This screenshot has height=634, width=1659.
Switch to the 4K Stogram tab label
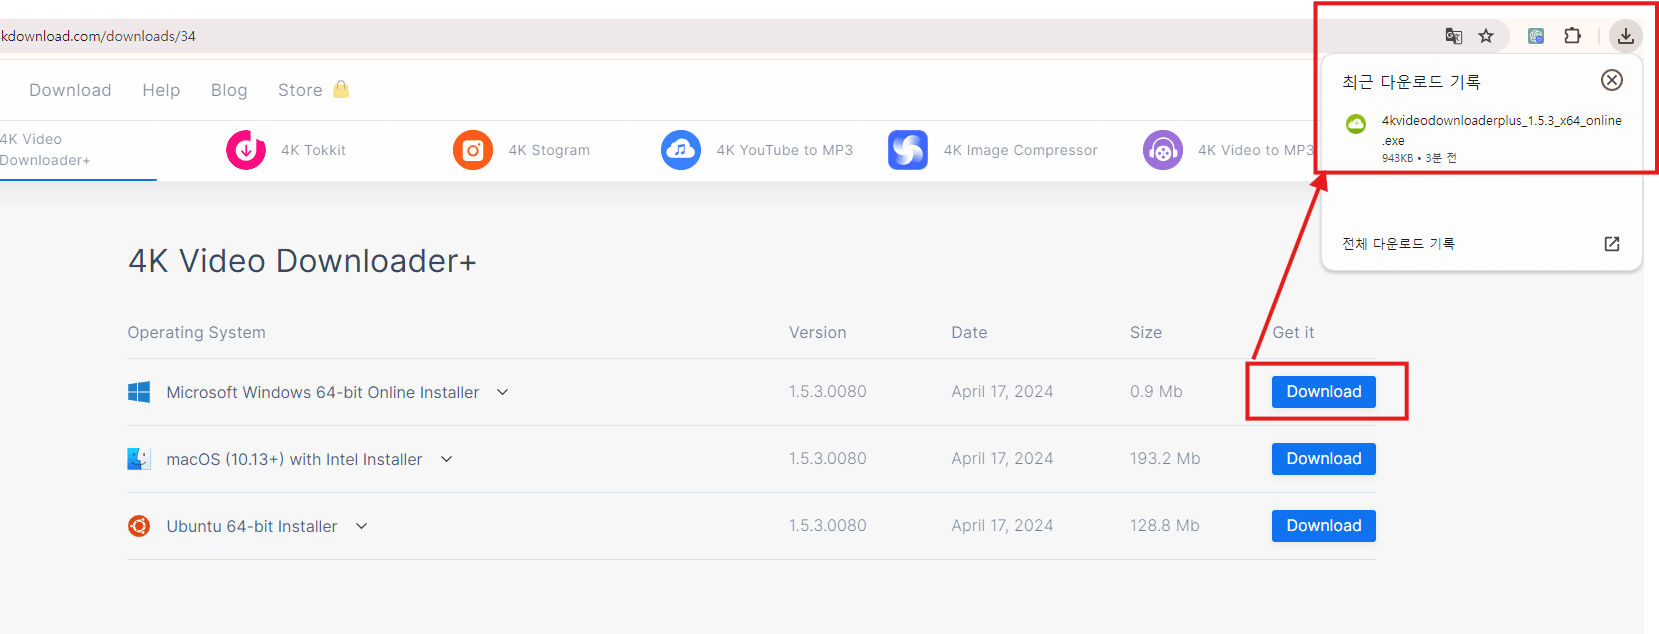pos(549,150)
